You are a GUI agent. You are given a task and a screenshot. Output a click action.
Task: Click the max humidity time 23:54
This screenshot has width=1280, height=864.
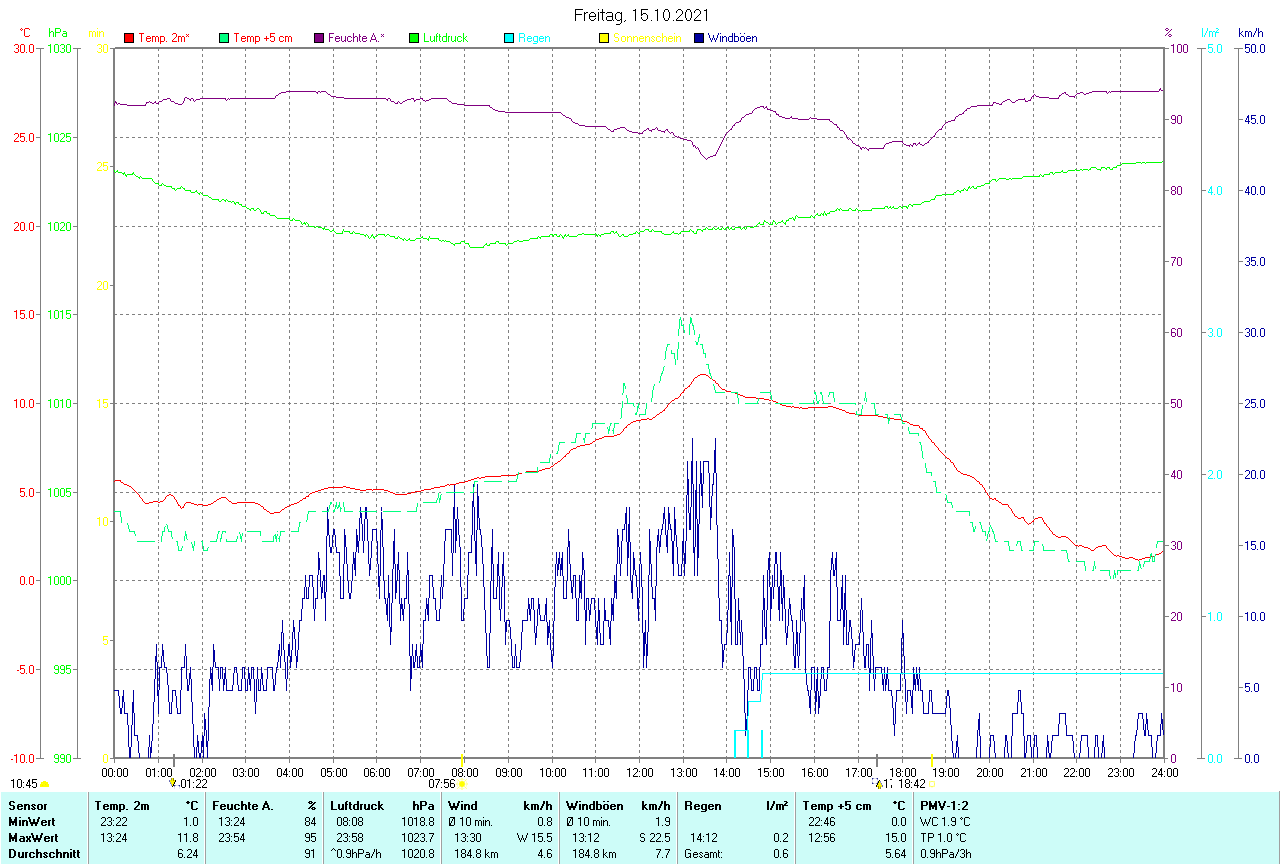(233, 837)
